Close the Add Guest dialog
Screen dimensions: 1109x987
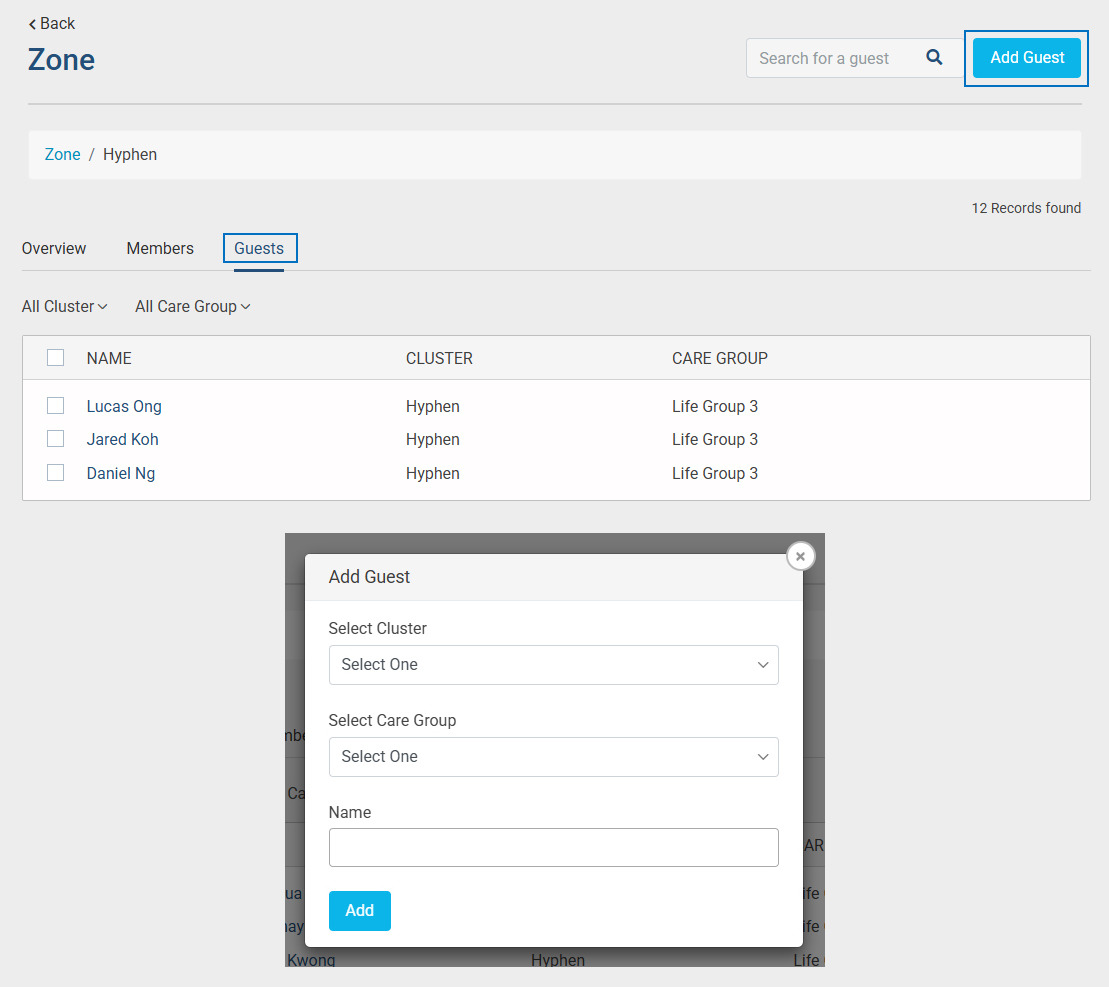(x=800, y=556)
